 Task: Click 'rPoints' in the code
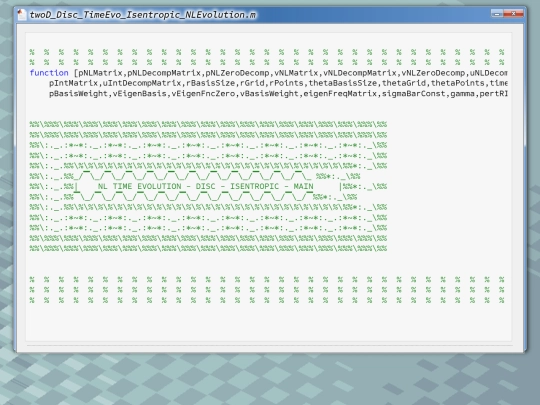(286, 83)
